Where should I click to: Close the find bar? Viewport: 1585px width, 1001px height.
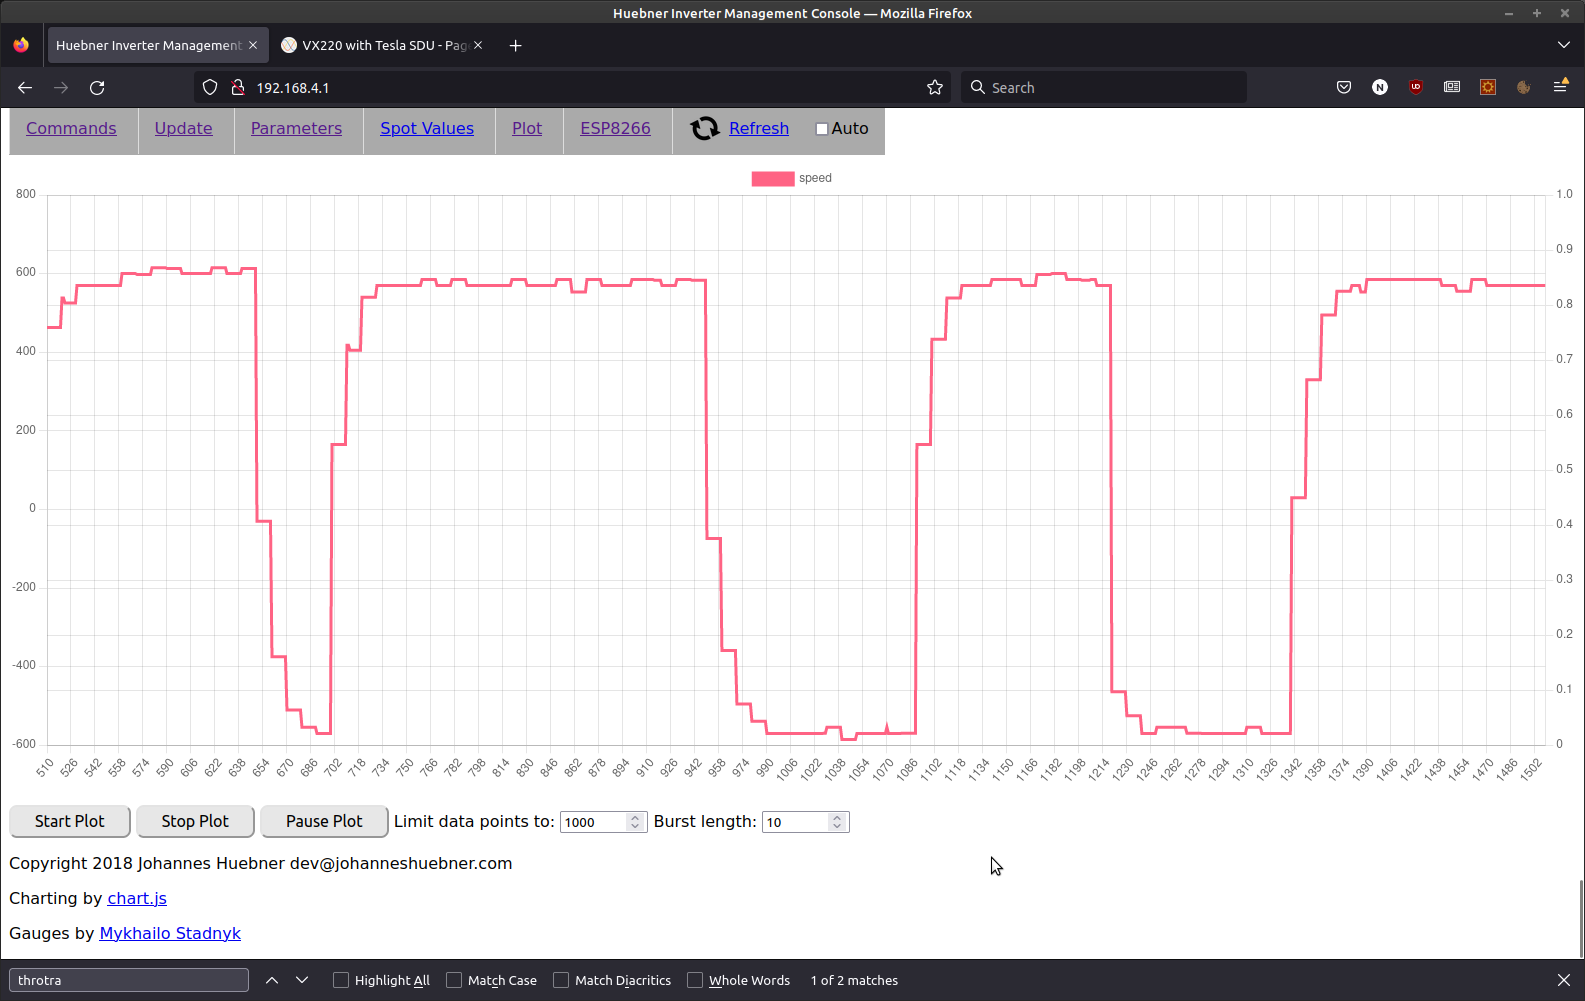(x=1564, y=980)
